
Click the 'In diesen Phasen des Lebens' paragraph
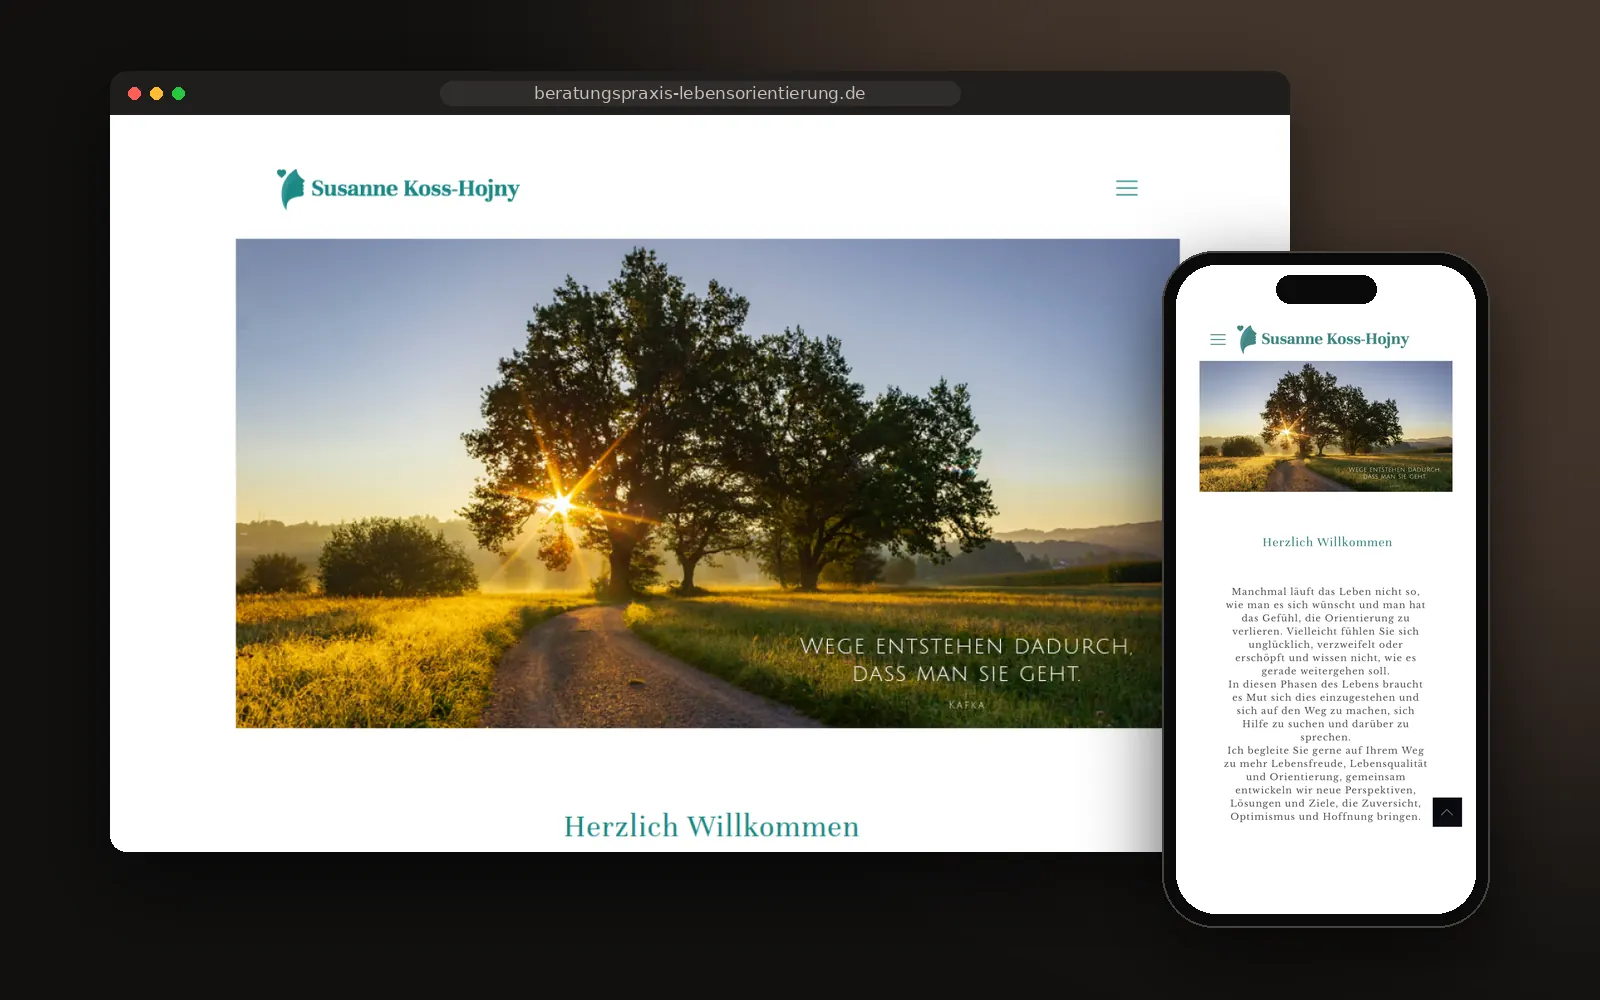[1326, 710]
